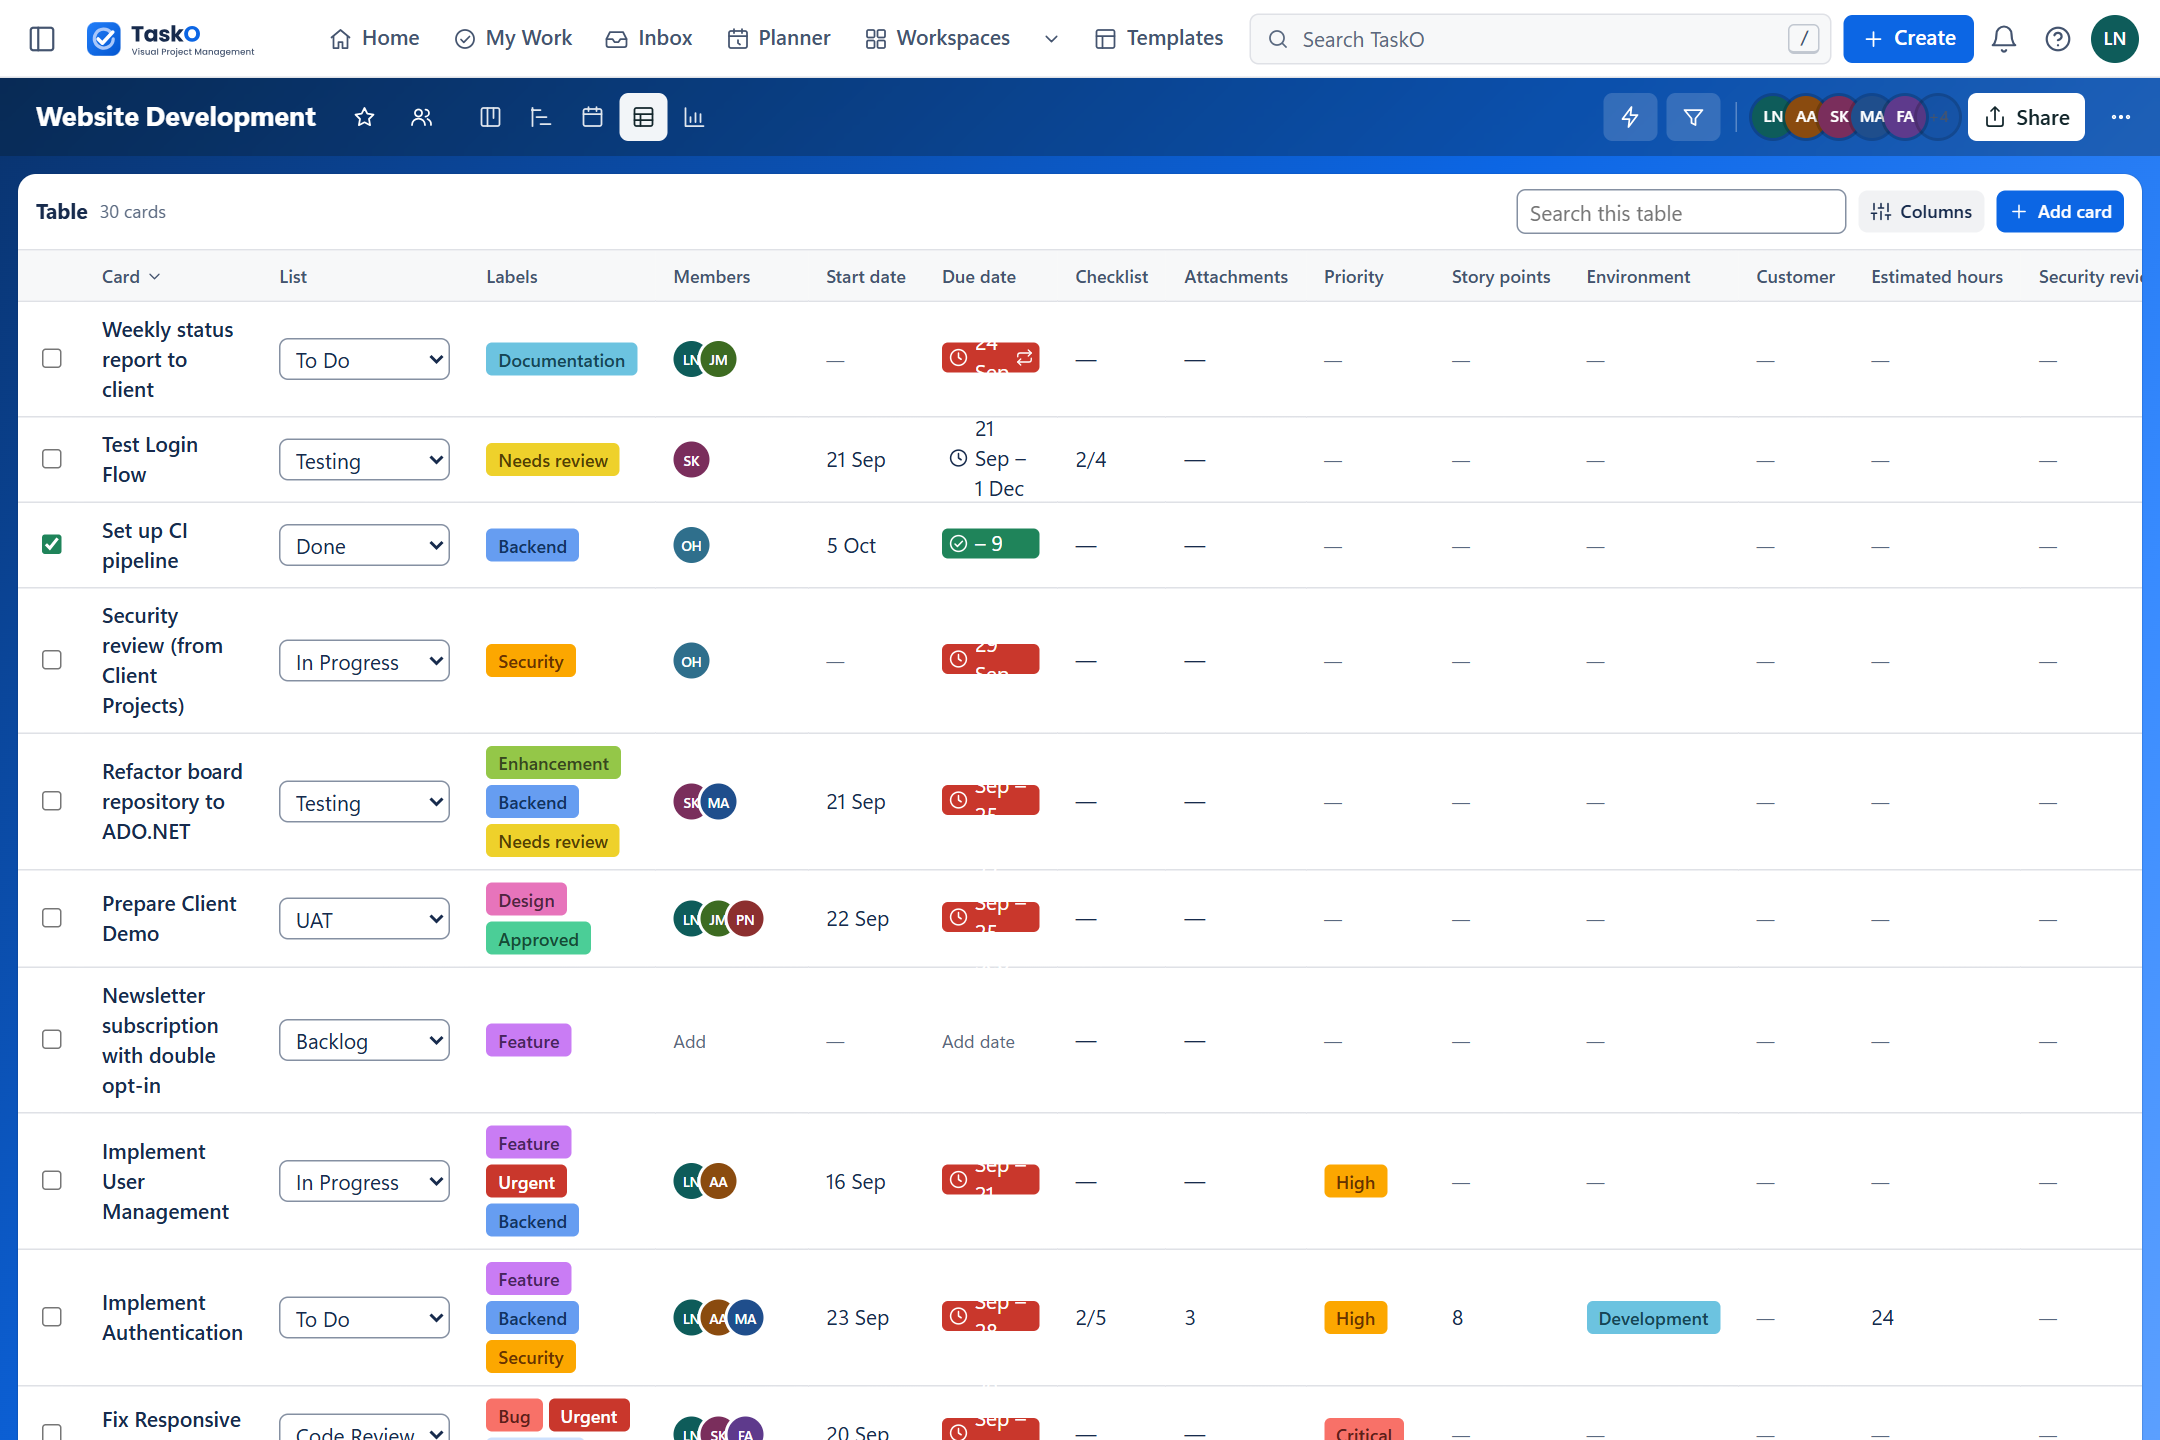The height and width of the screenshot is (1440, 2160).
Task: Open the Backlog list dropdown
Action: click(364, 1040)
